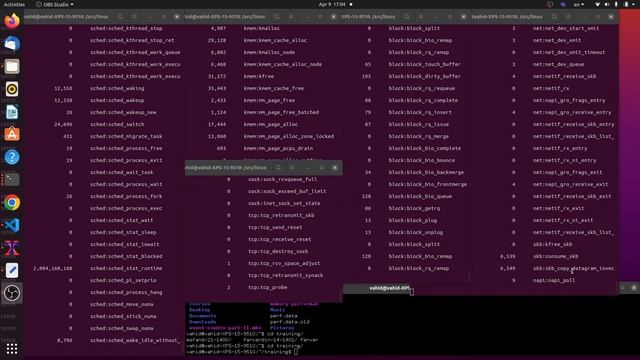Select 'sock:inet_sock_set_state' entry

[x=284, y=204]
